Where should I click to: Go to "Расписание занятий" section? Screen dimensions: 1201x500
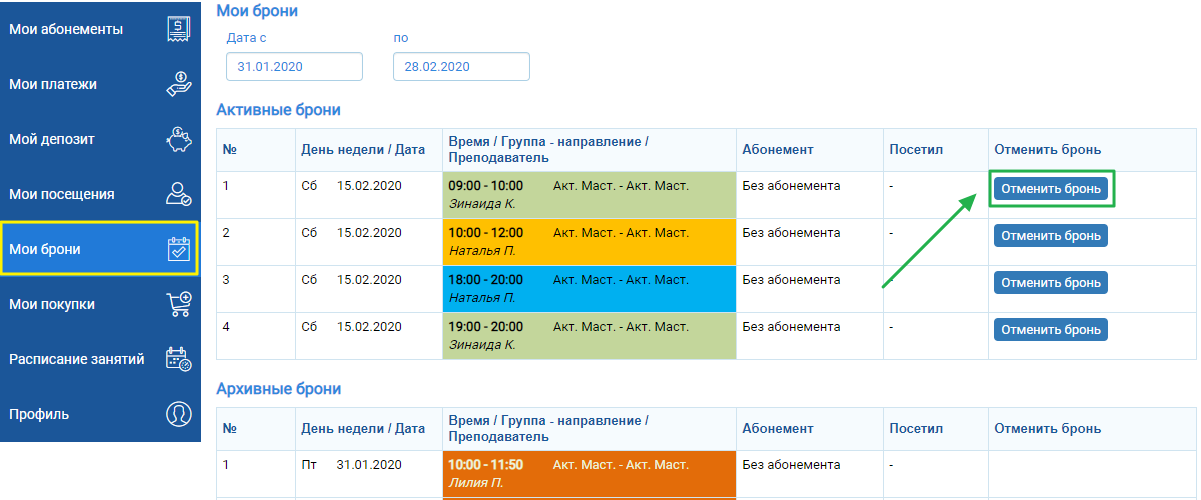tap(77, 359)
